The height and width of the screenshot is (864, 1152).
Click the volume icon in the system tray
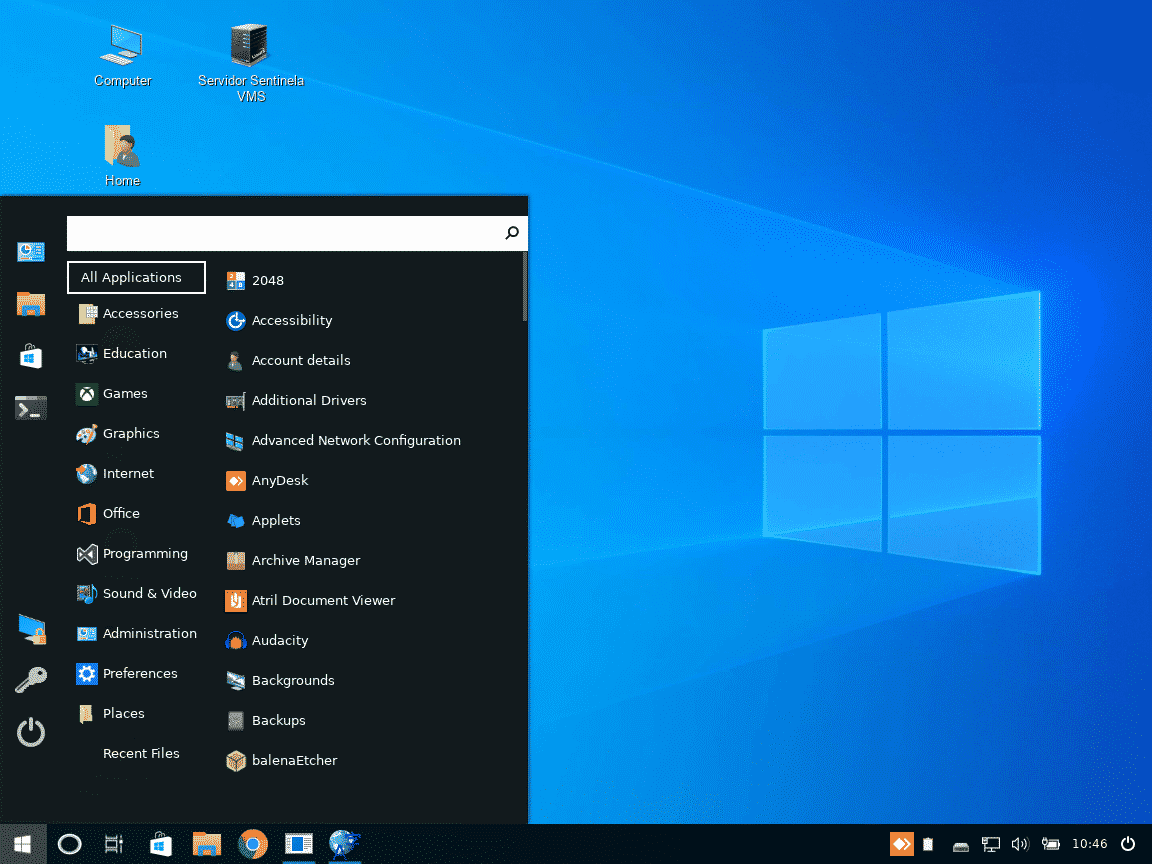pos(1020,844)
